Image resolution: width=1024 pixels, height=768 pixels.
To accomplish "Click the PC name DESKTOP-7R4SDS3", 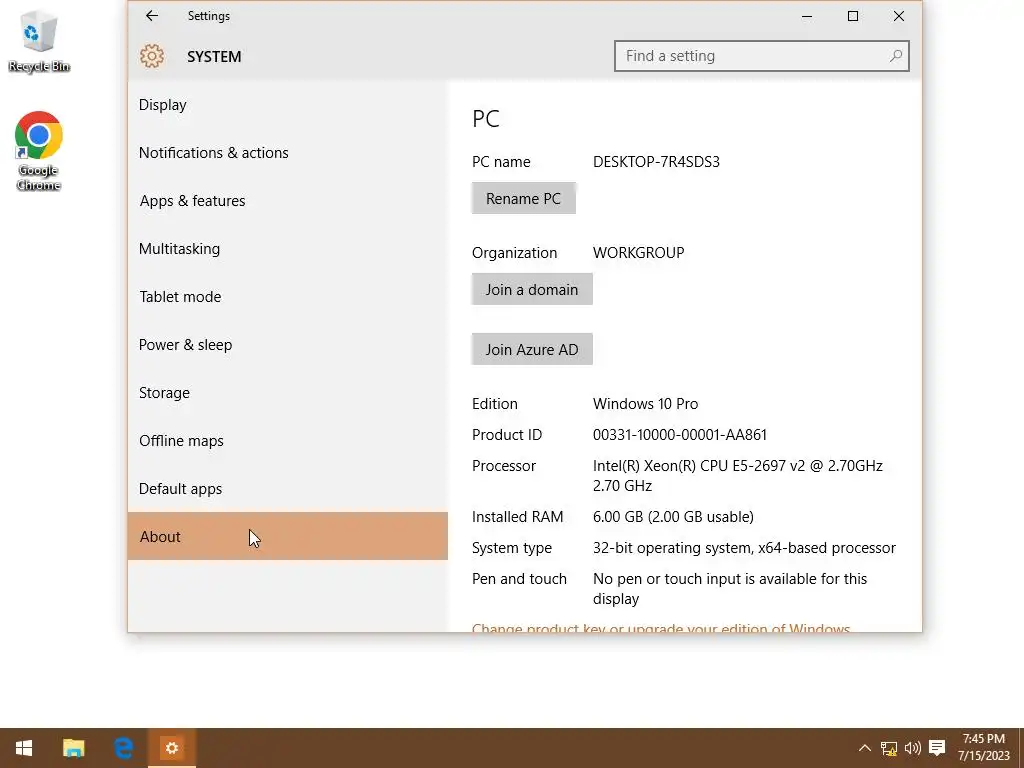I will 656,162.
